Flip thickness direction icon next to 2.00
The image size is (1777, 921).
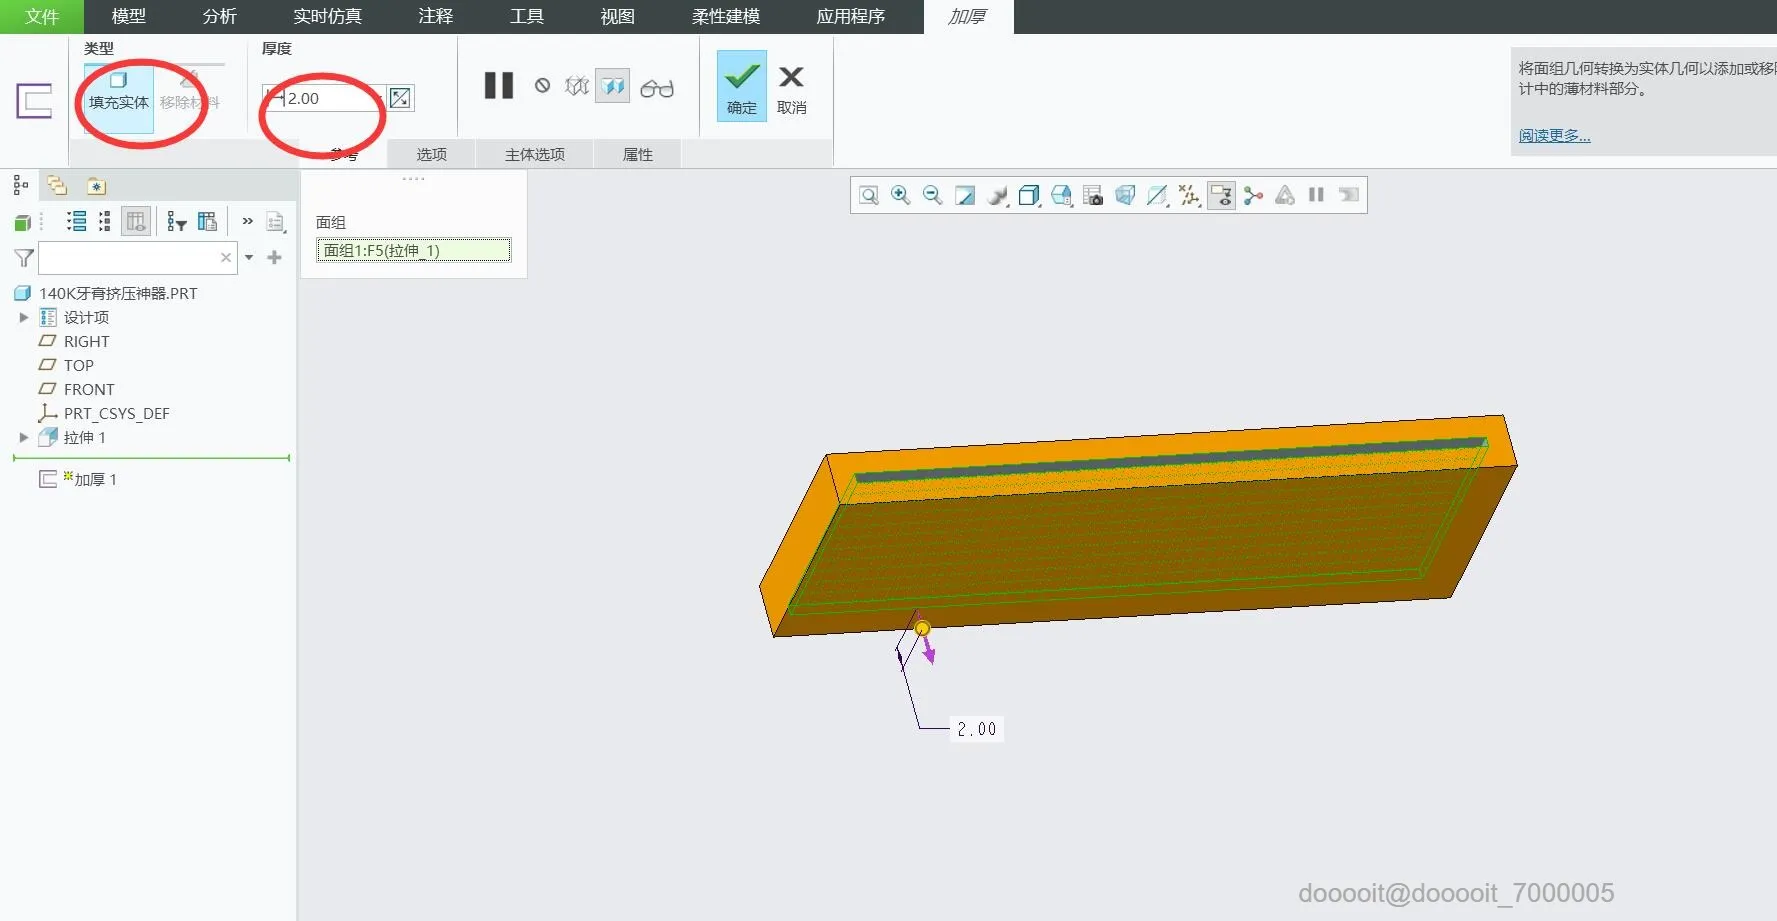click(400, 98)
